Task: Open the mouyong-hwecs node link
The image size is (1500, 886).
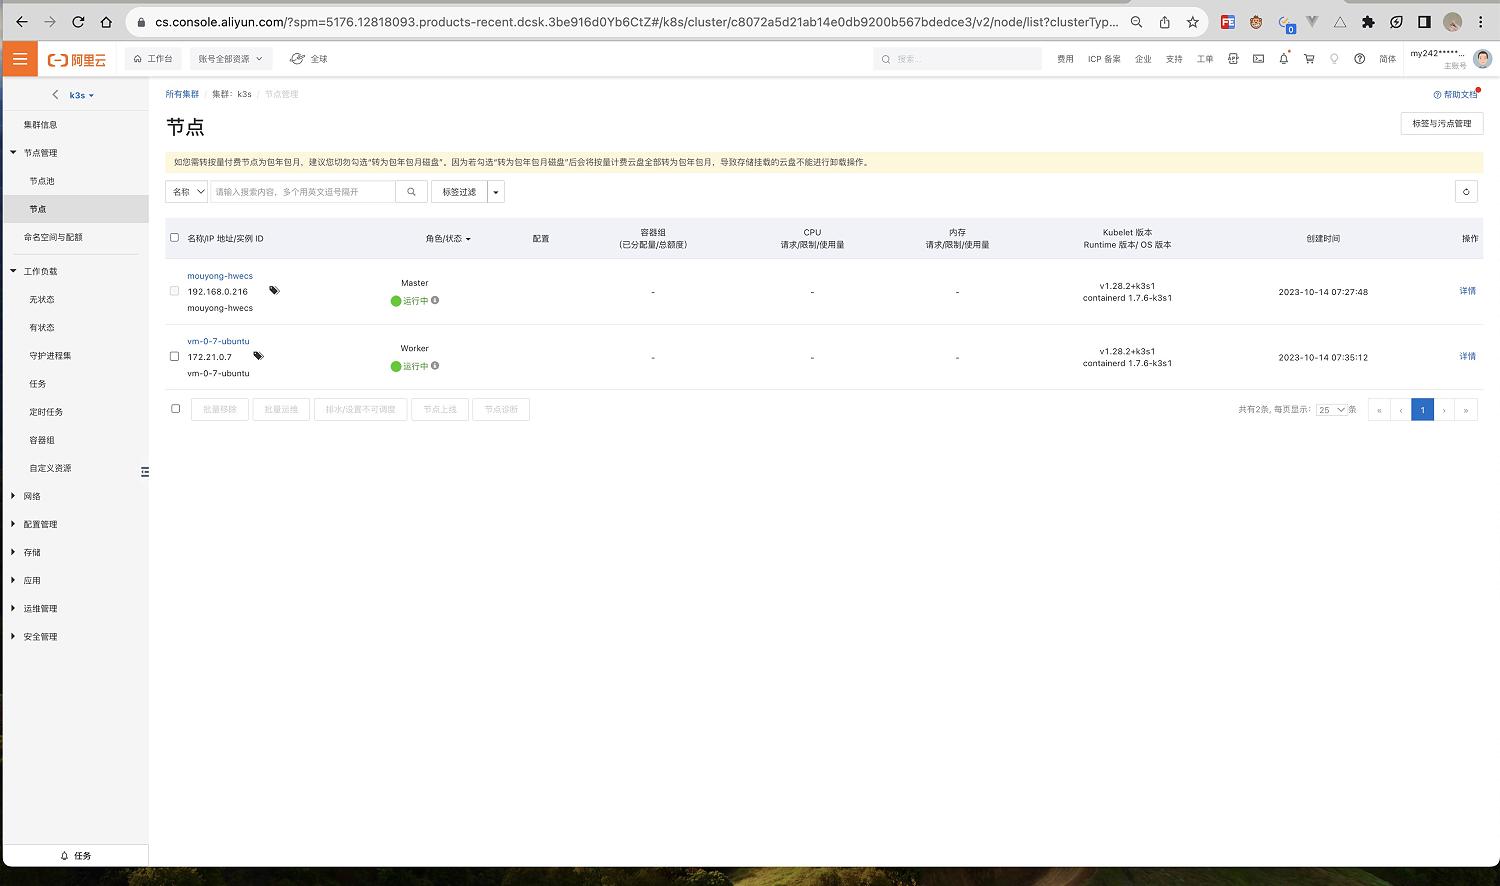Action: 220,276
